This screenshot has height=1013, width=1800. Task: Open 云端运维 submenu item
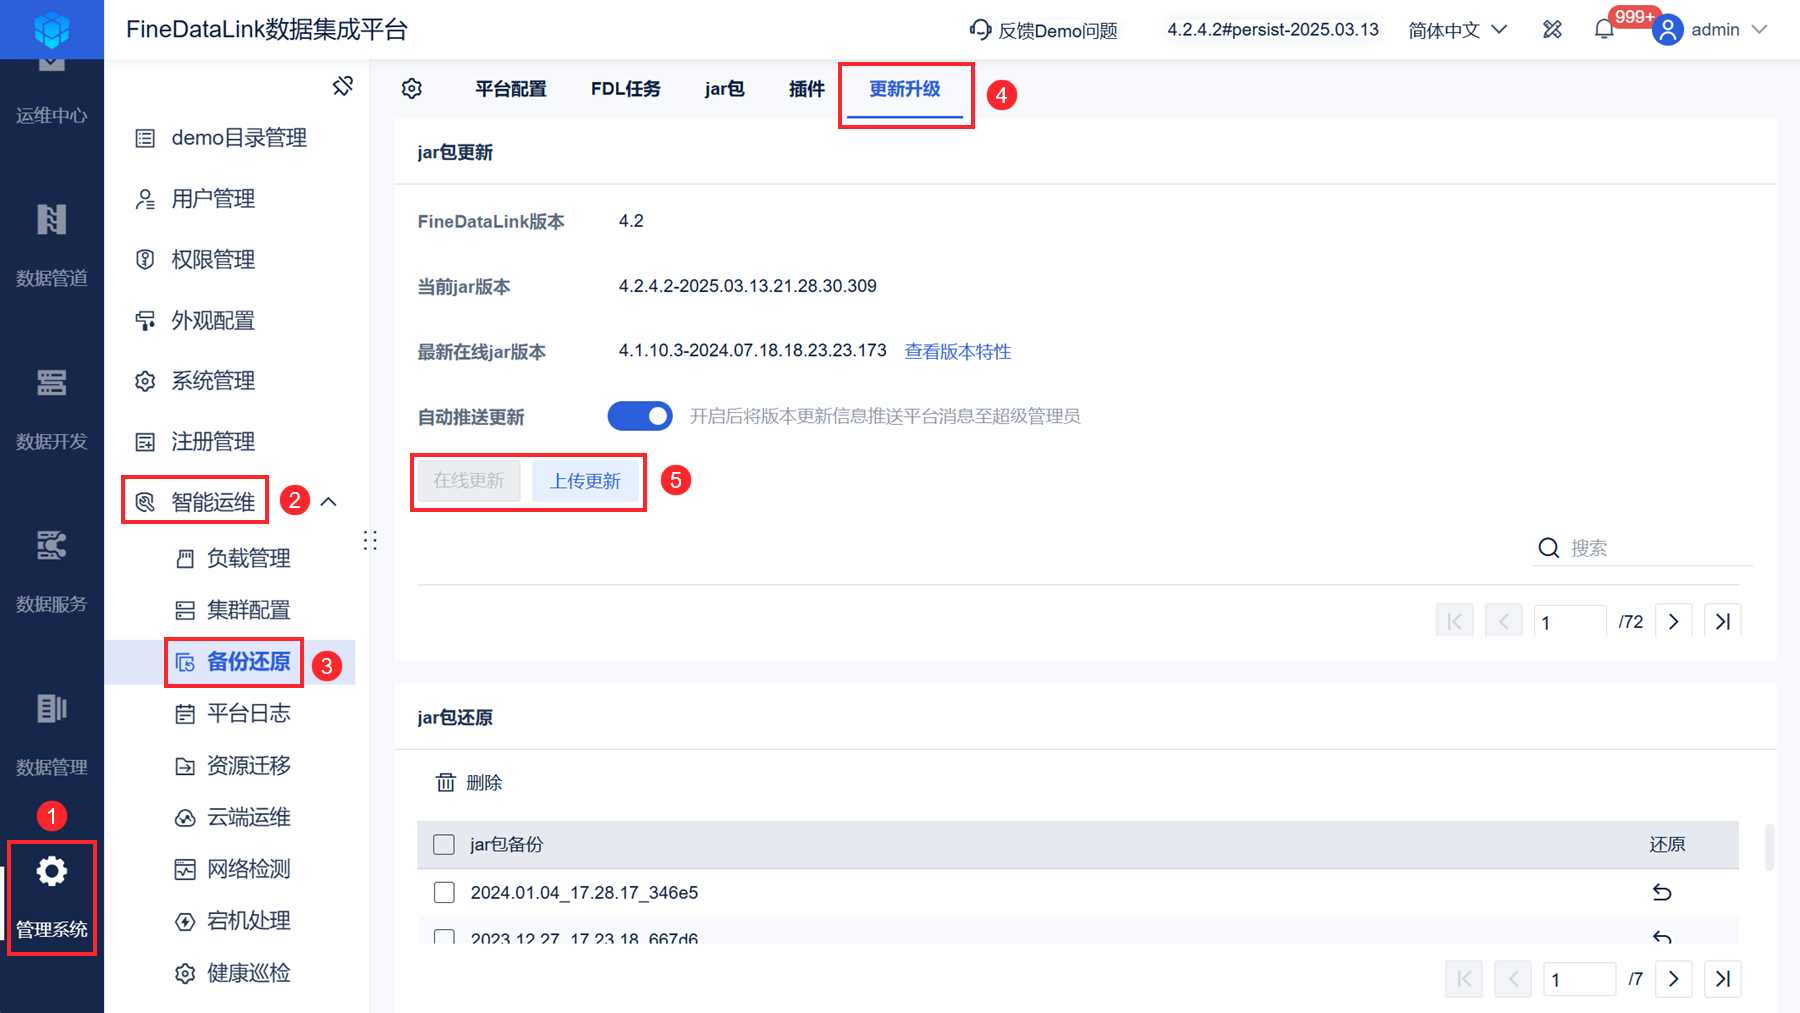point(248,818)
